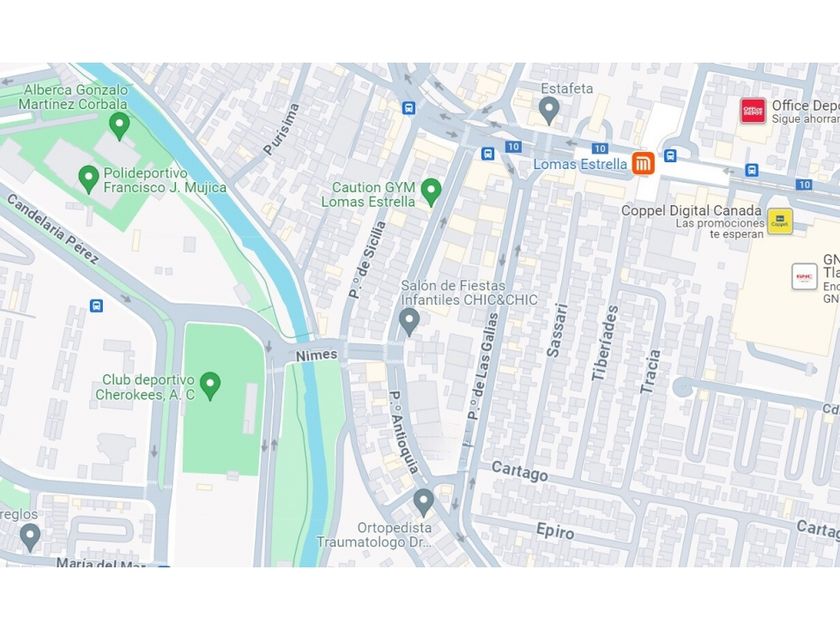Image resolution: width=840 pixels, height=630 pixels.
Task: Select the Caution GYM Lomas Estrella pin
Action: tap(431, 193)
